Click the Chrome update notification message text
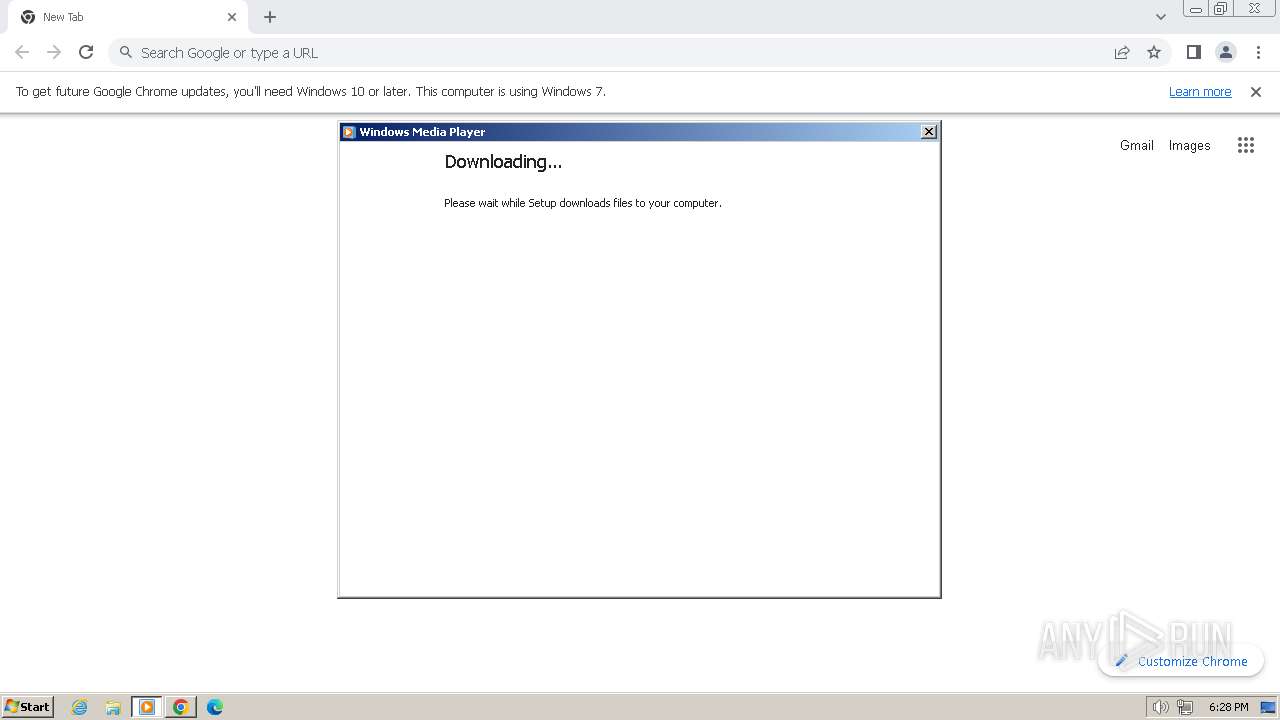The width and height of the screenshot is (1280, 720). coord(310,91)
